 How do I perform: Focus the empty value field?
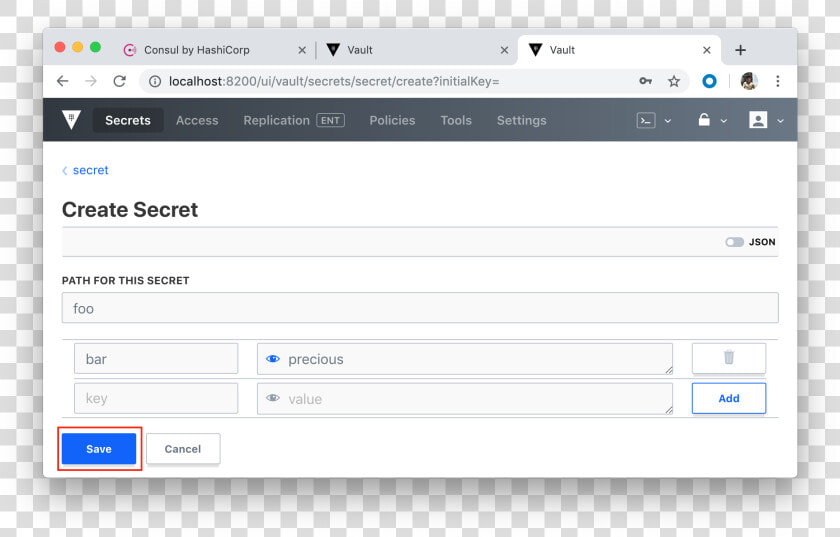point(465,398)
